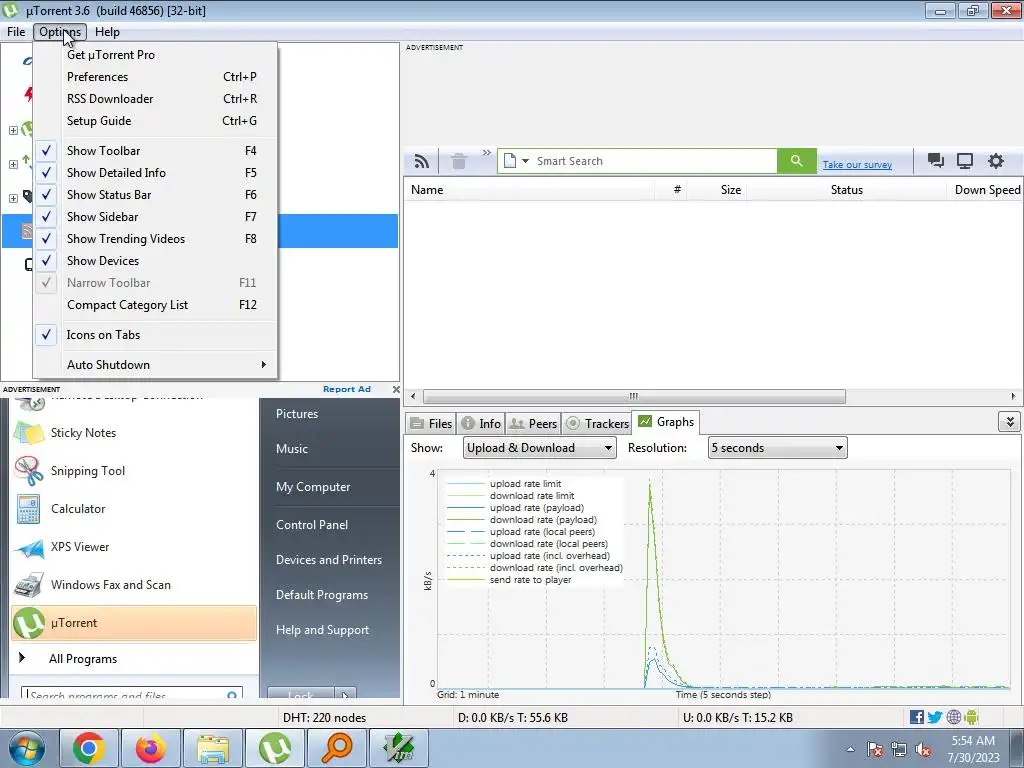1024x768 pixels.
Task: Click the horizontal scrollbar thumb in torrent list
Action: click(x=633, y=396)
